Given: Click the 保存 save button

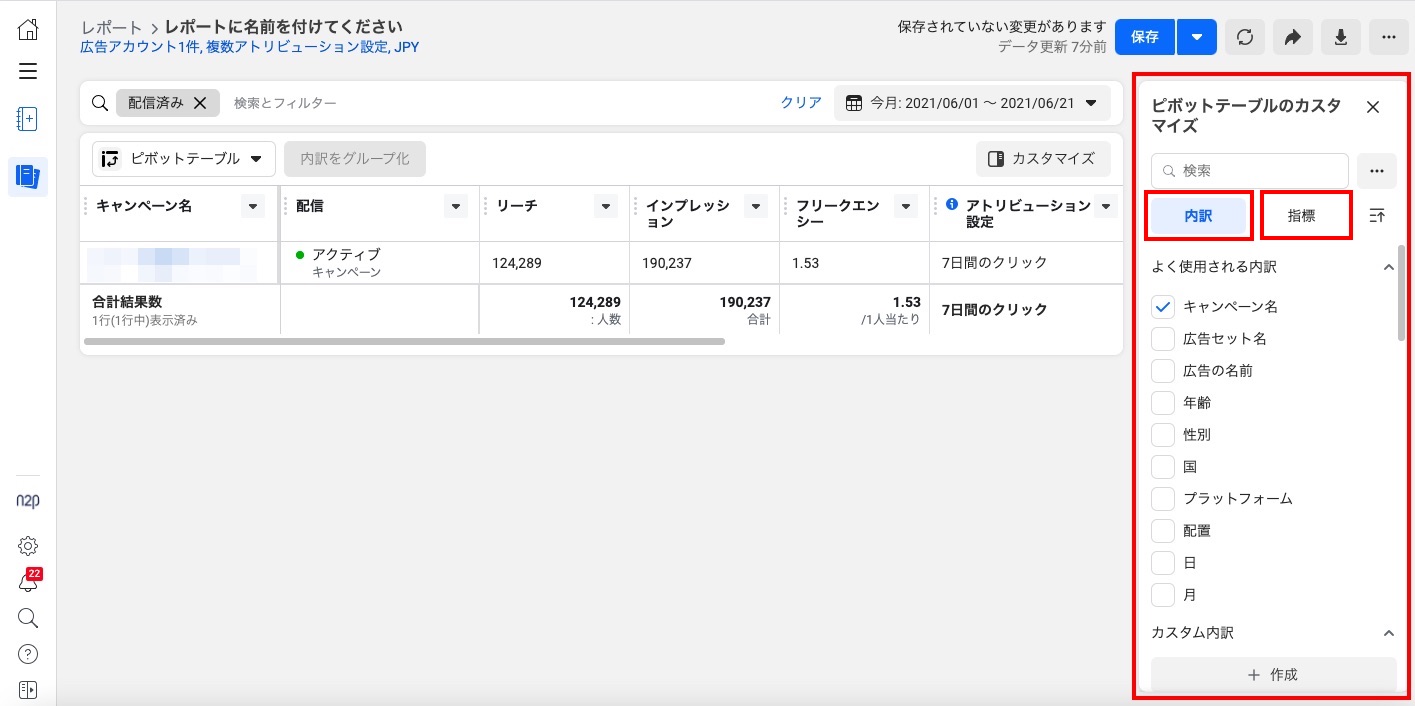Looking at the screenshot, I should click(1145, 37).
